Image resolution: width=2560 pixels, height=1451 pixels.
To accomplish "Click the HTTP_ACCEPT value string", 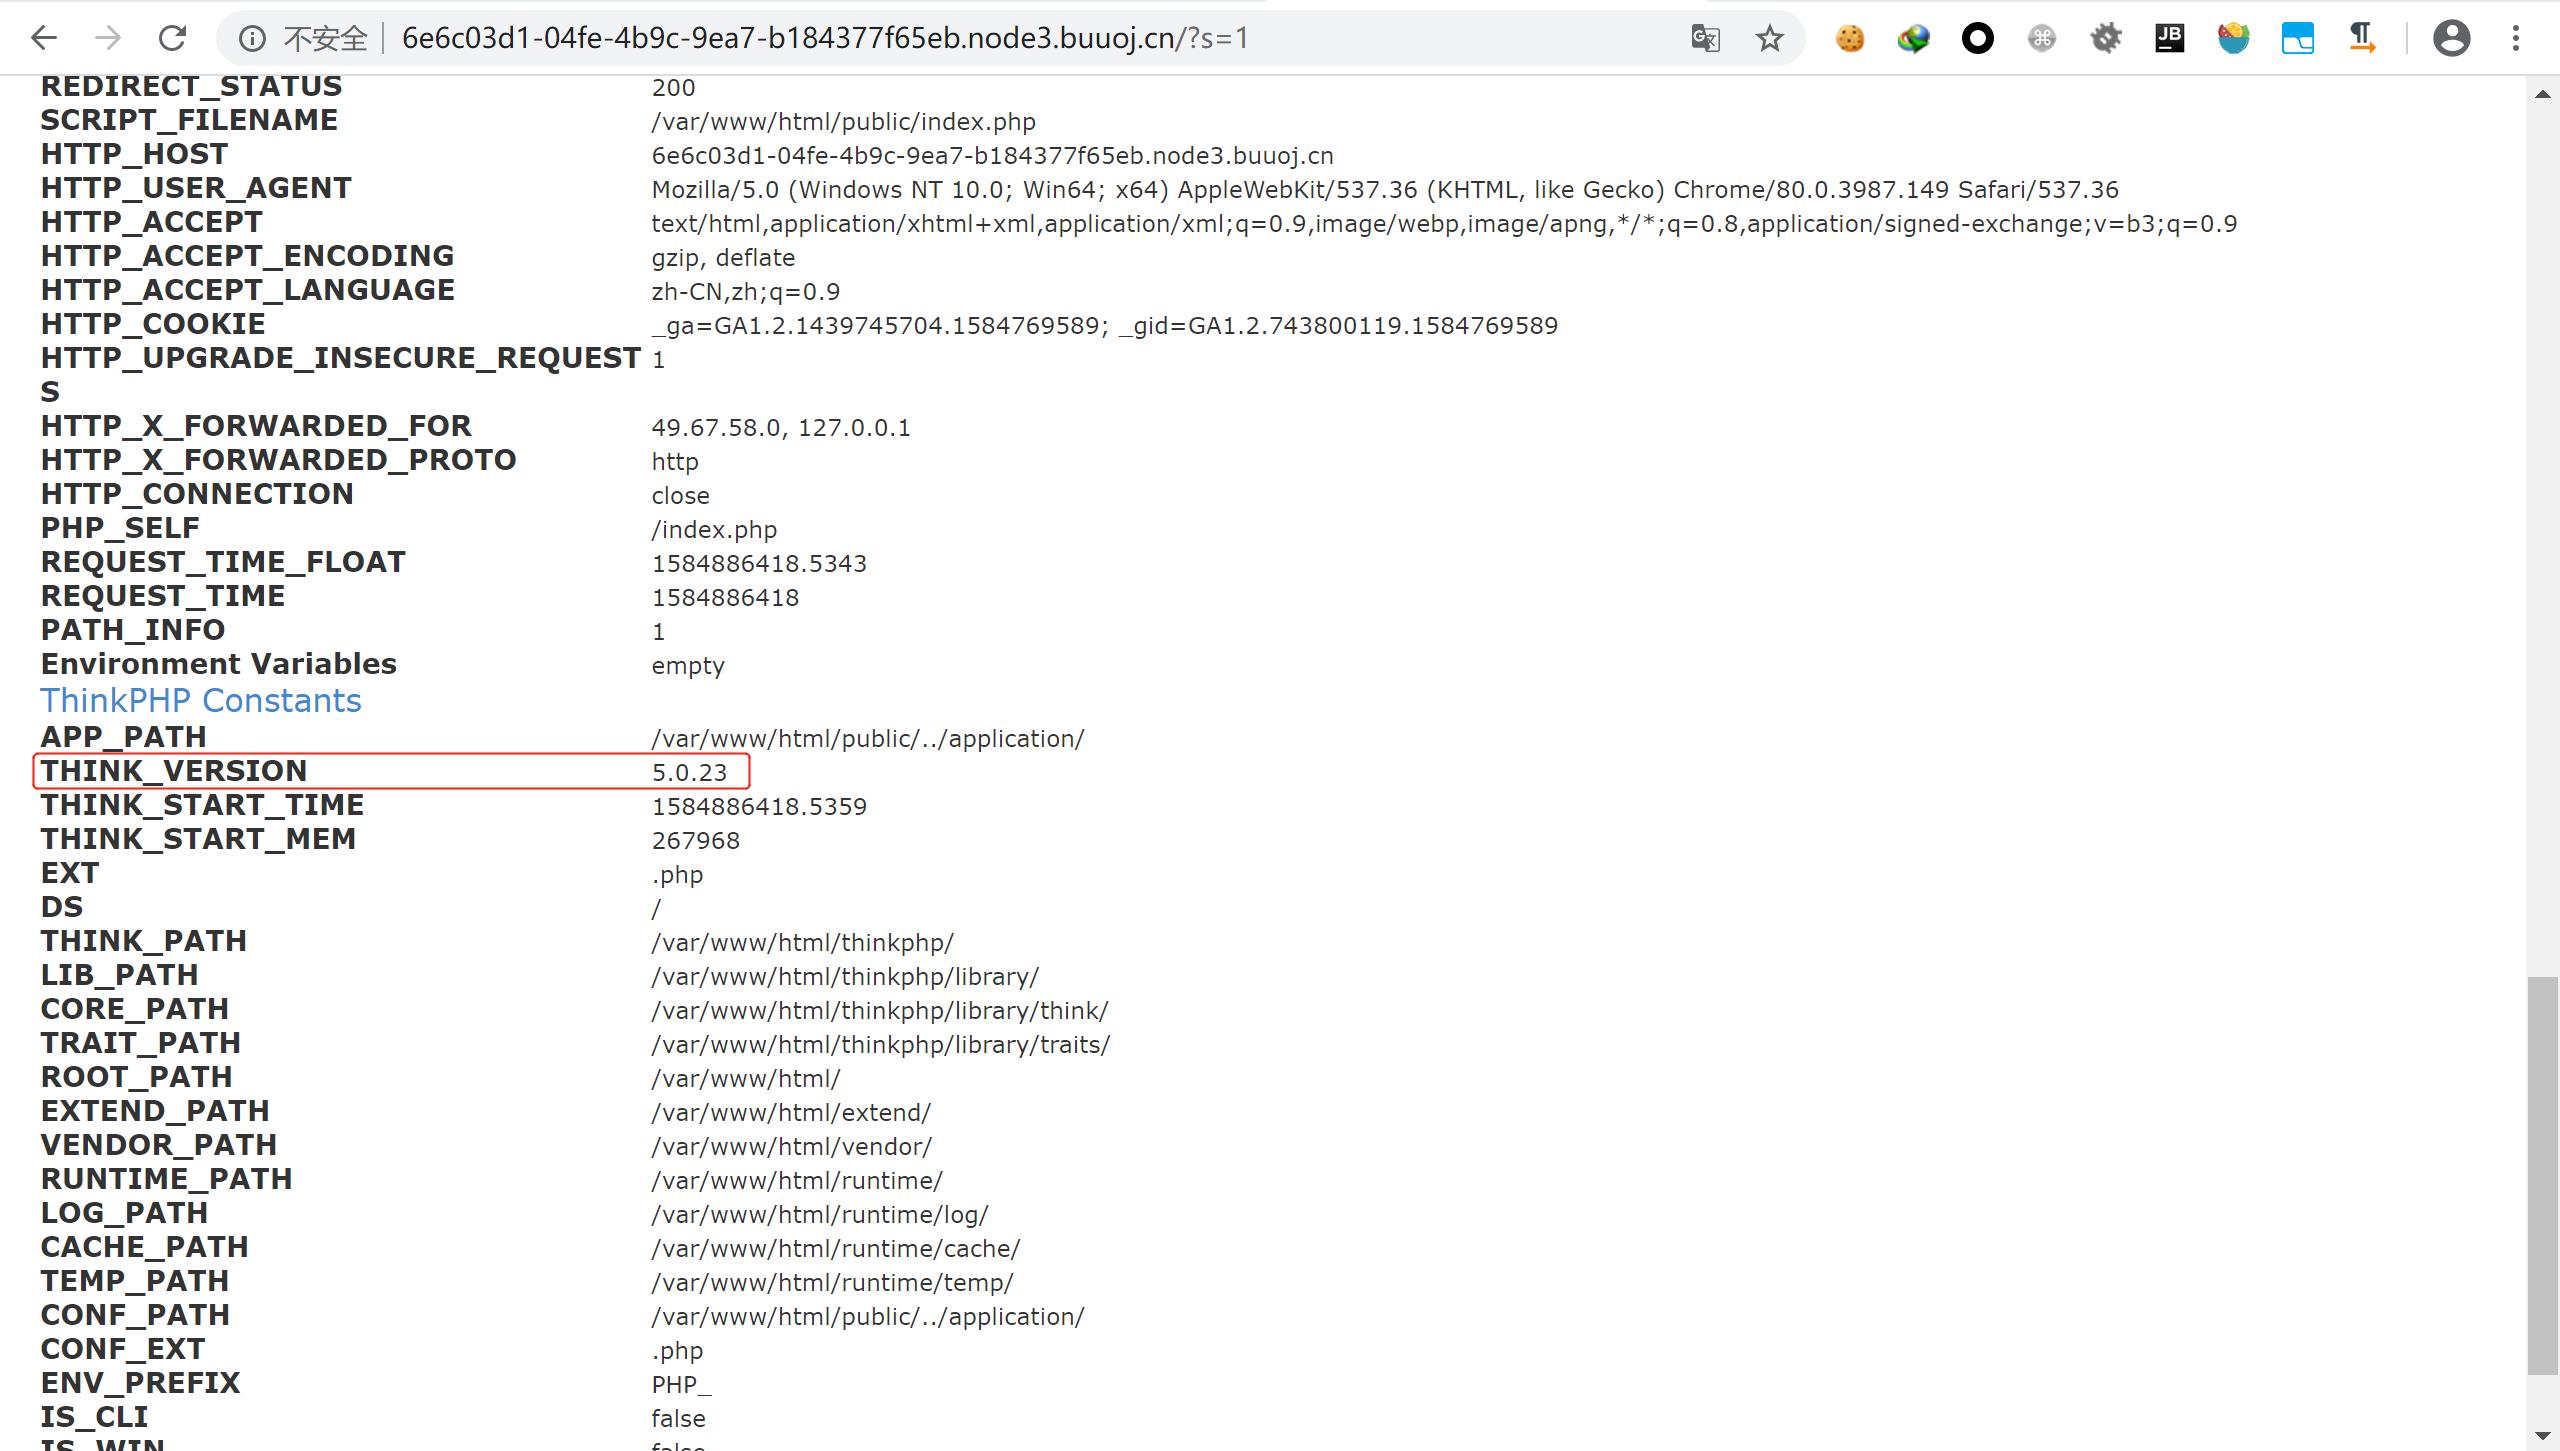I will tap(1444, 224).
